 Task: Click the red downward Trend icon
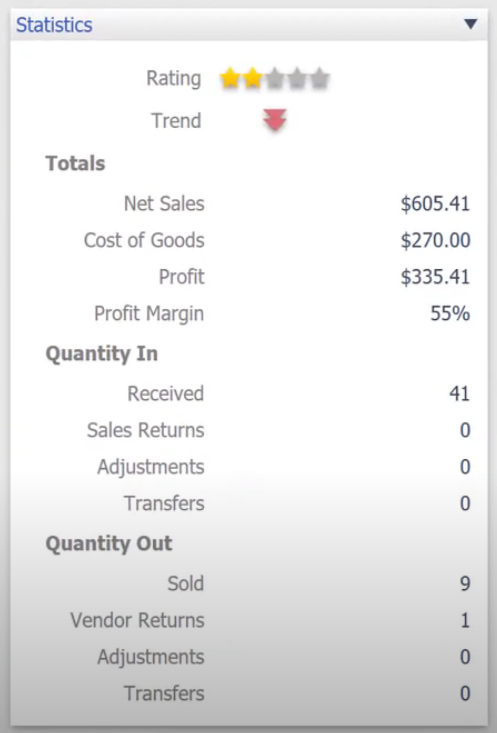point(275,120)
